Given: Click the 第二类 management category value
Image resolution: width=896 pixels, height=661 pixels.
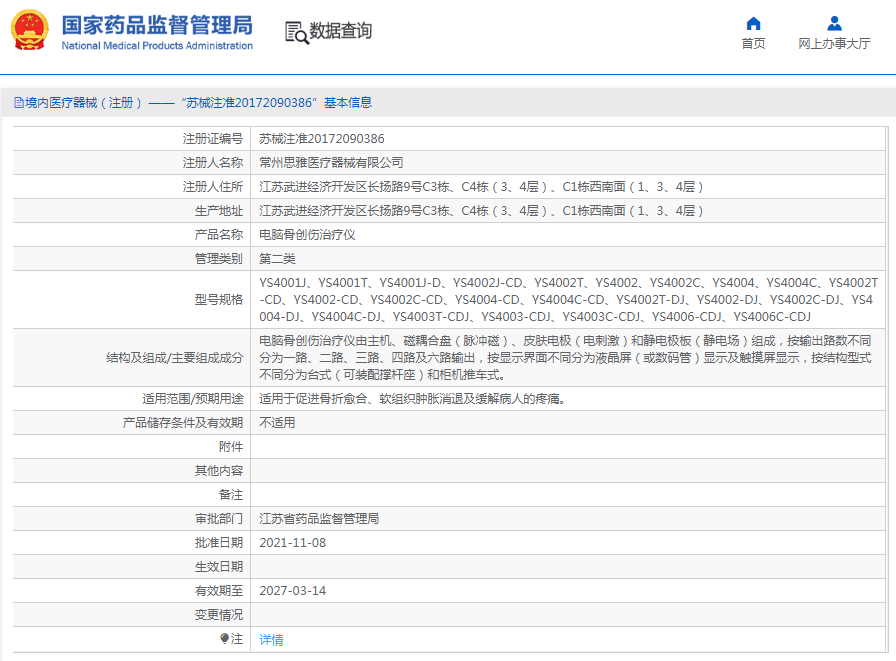Looking at the screenshot, I should [277, 259].
